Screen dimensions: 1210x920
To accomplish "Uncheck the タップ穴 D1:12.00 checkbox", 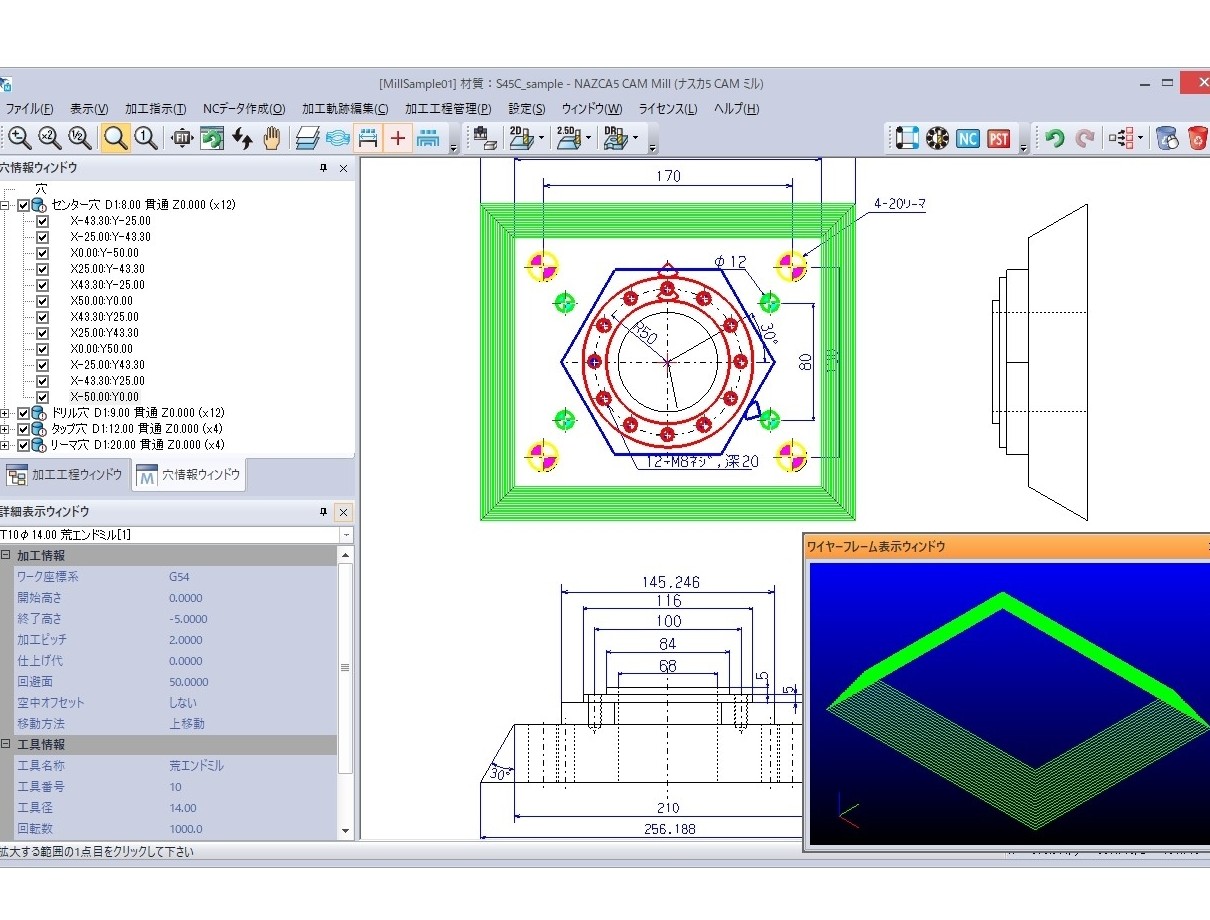I will tap(24, 429).
